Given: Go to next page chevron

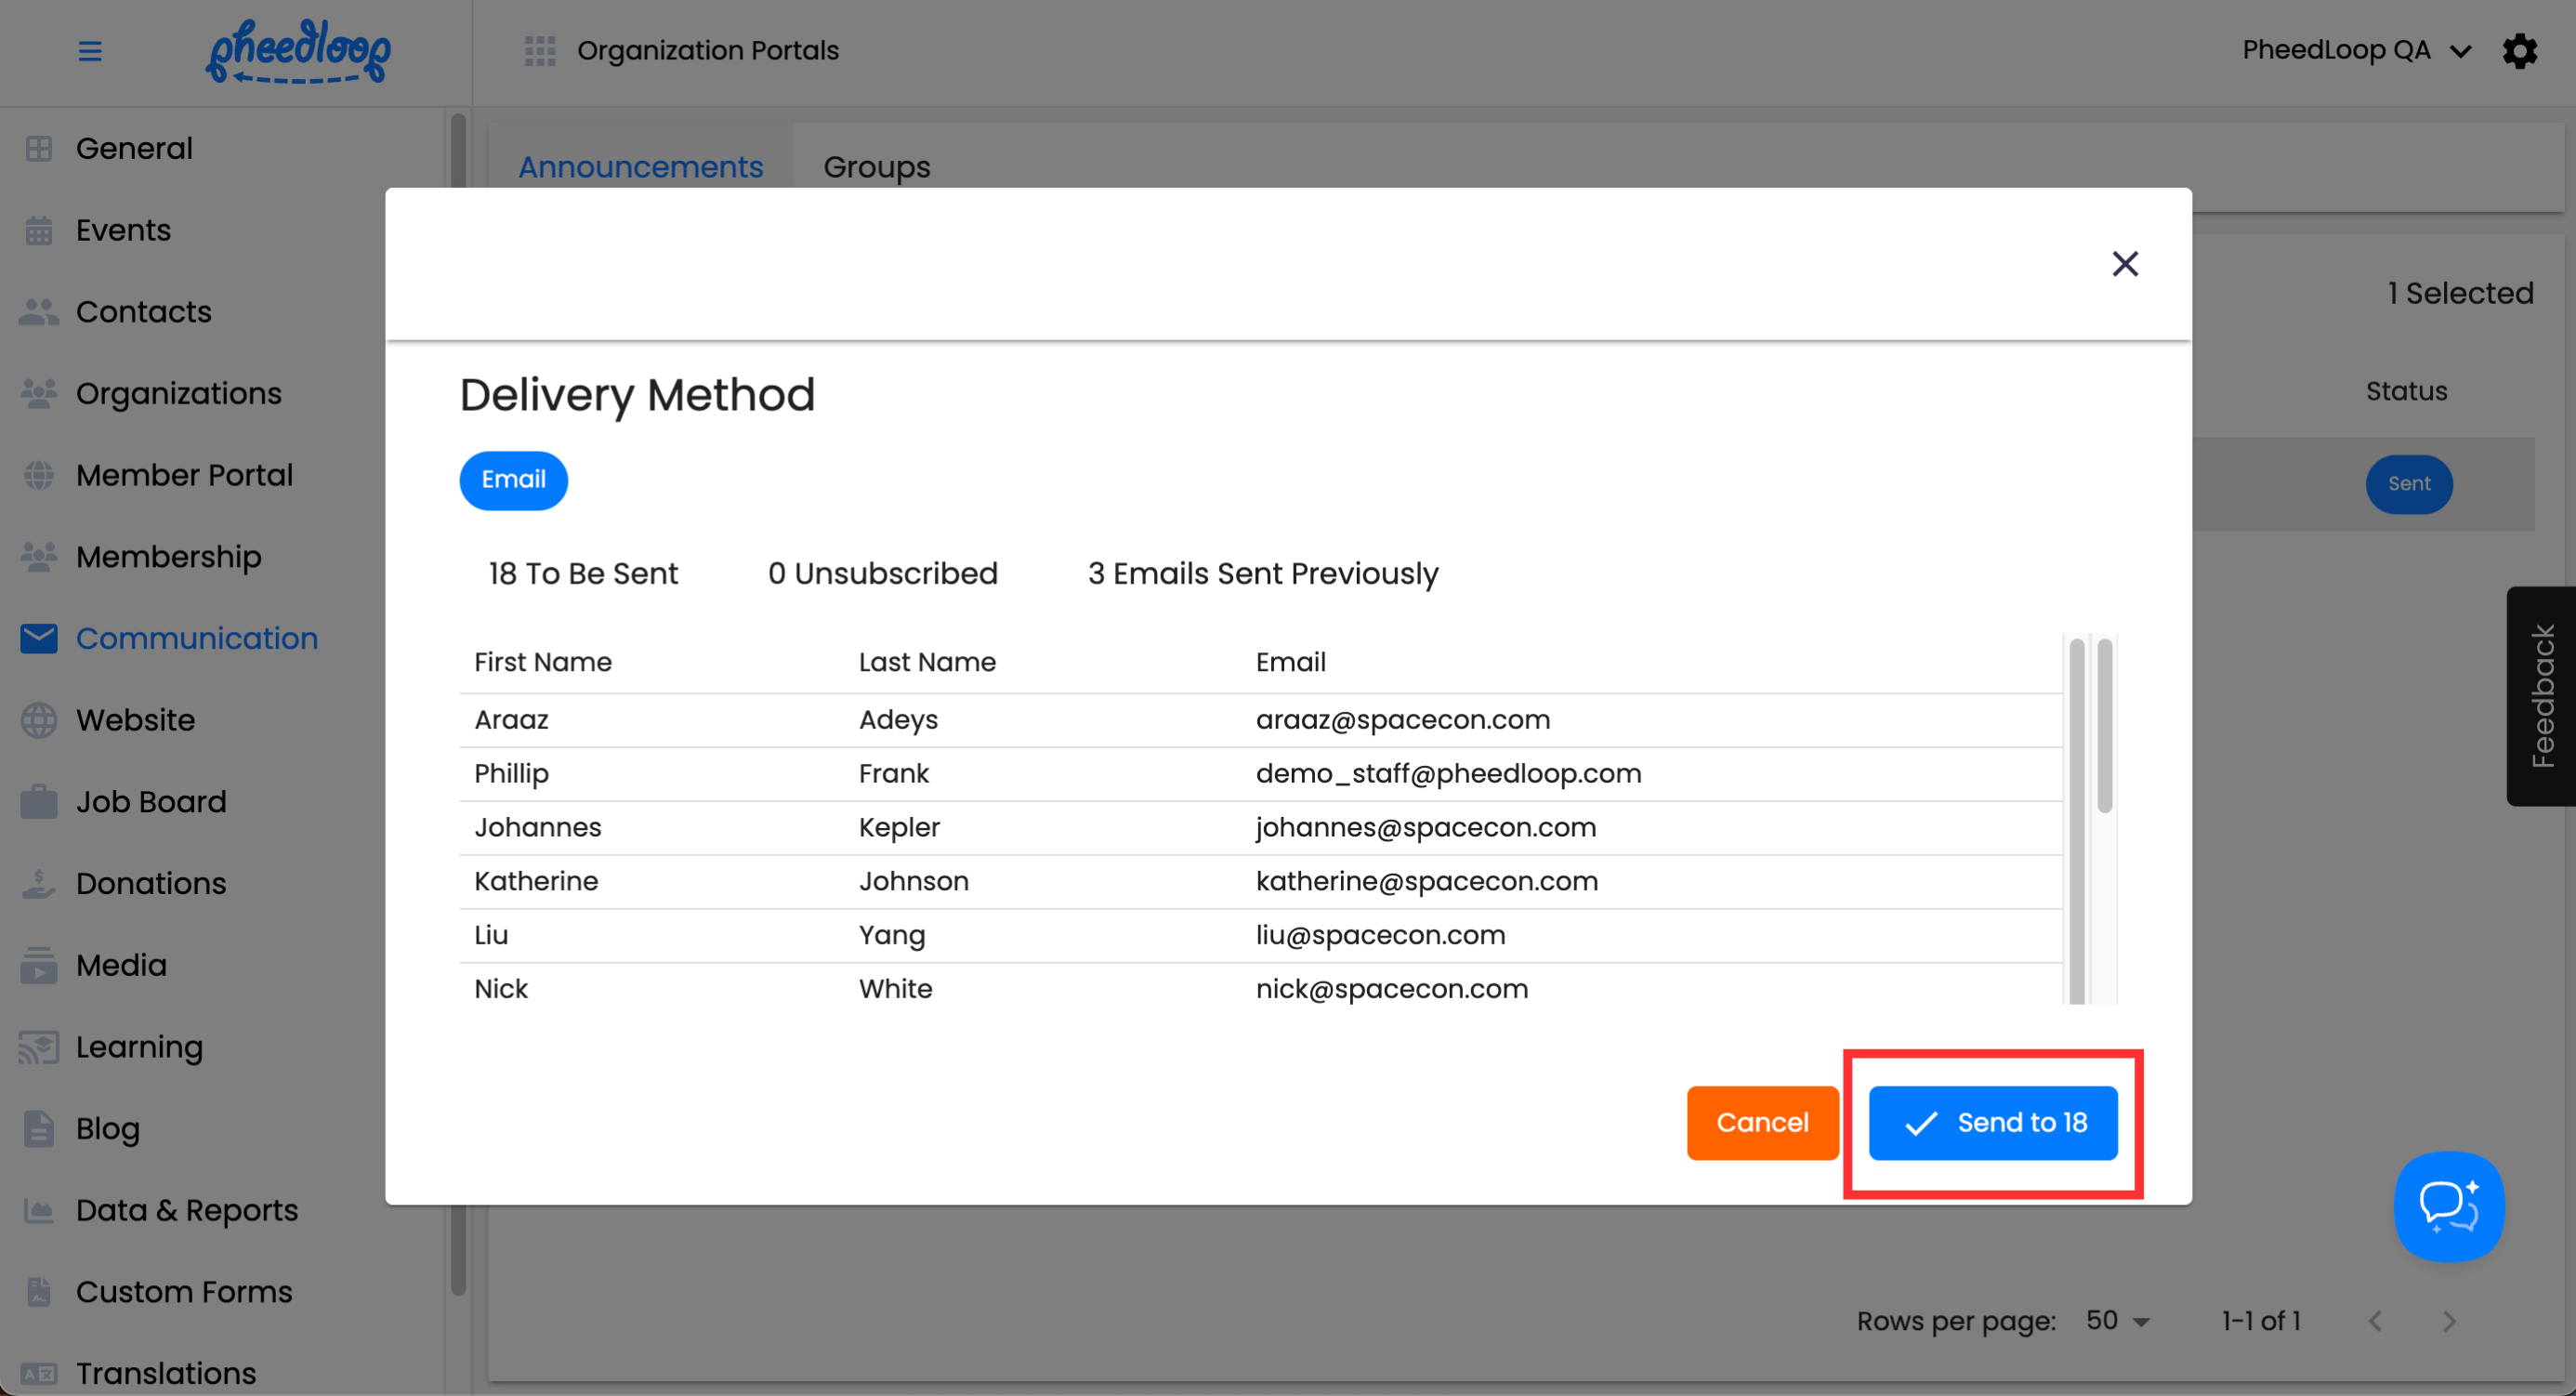Looking at the screenshot, I should pos(2448,1321).
